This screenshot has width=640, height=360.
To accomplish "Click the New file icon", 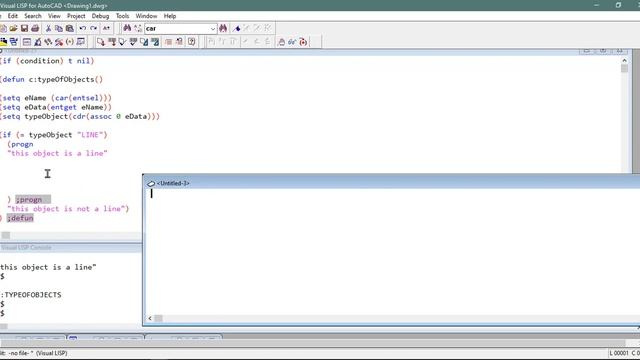I will [x=3, y=28].
